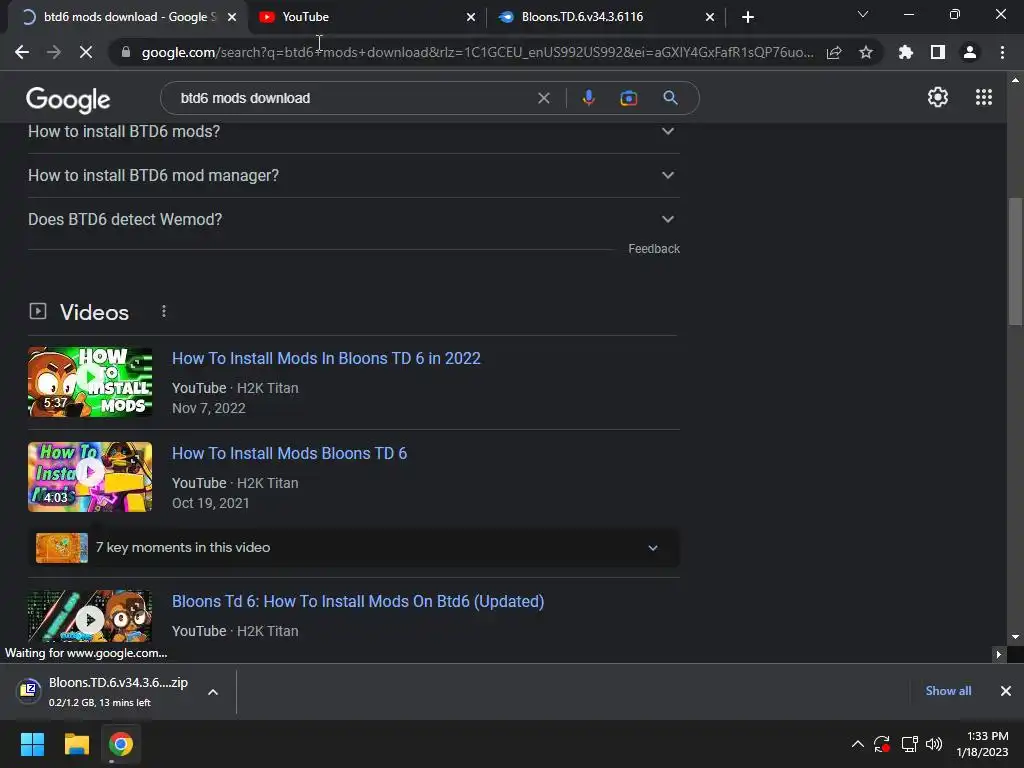Play the 4:03 video thumbnail

pyautogui.click(x=90, y=477)
